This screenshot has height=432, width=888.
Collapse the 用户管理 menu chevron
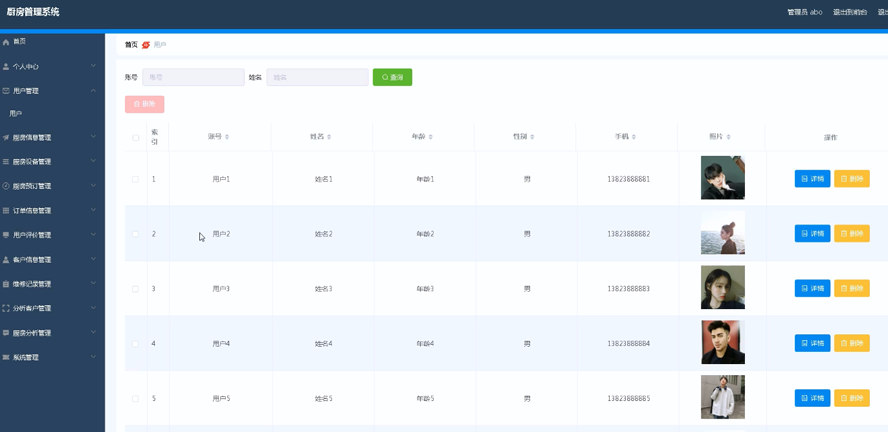click(94, 91)
